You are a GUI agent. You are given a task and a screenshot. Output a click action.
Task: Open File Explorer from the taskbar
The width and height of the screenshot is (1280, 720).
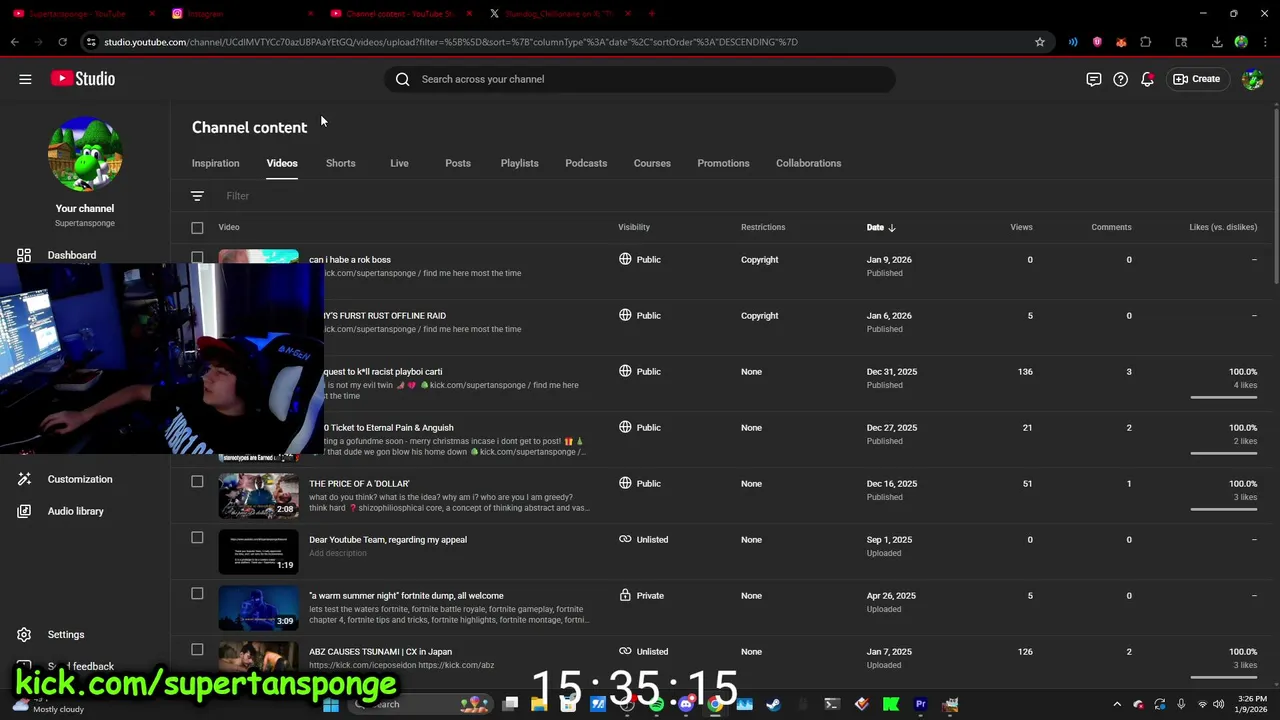click(539, 704)
